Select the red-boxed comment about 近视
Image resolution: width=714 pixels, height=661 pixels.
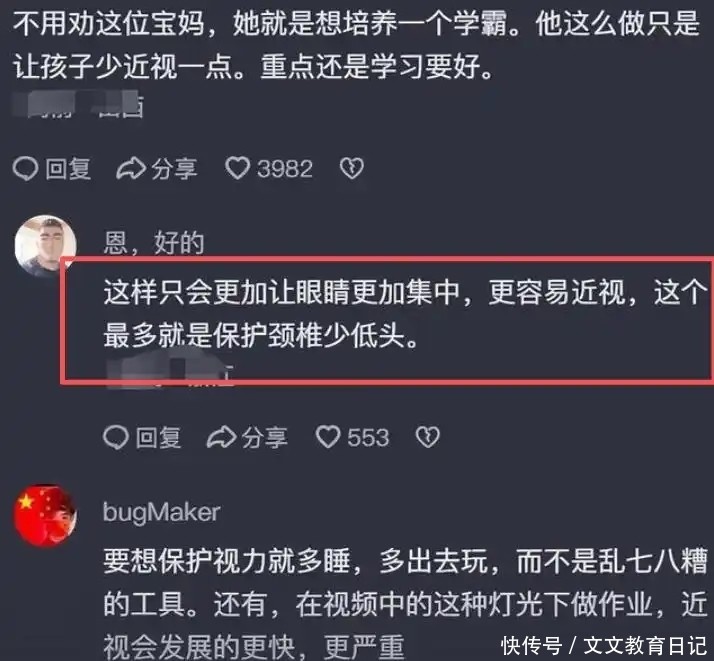click(405, 314)
